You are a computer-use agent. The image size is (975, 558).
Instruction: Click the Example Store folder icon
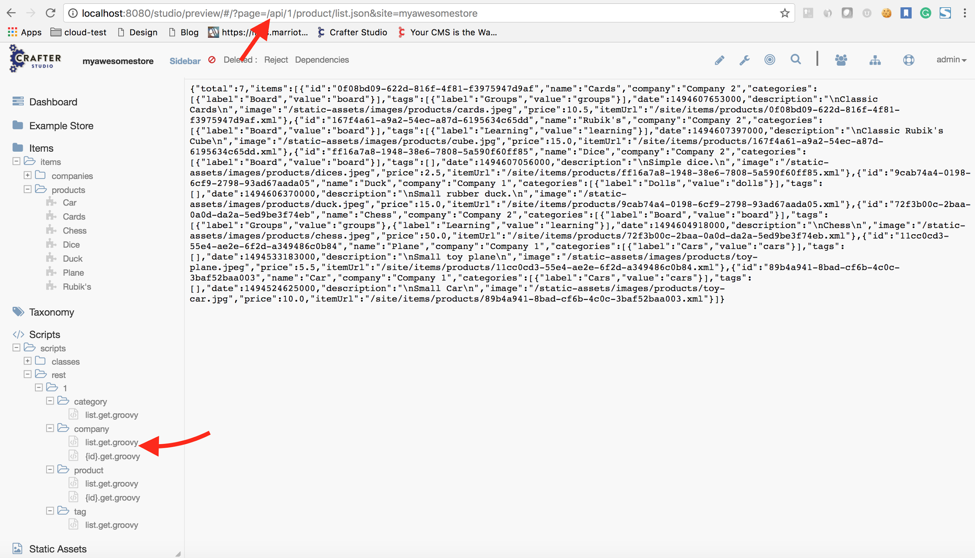(18, 125)
